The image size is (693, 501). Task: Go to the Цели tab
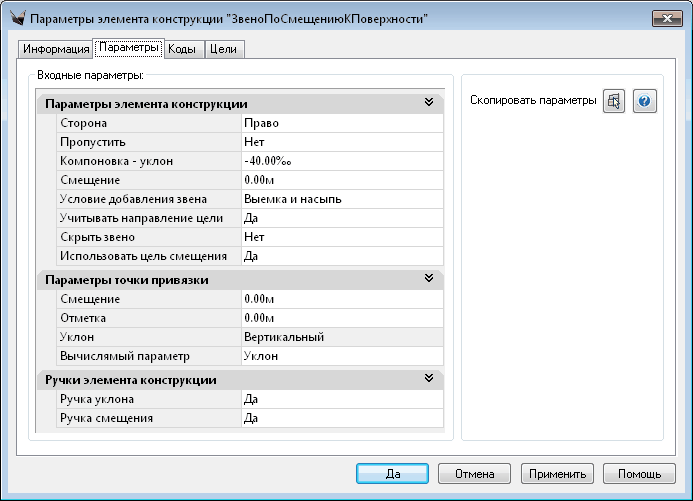click(x=224, y=49)
